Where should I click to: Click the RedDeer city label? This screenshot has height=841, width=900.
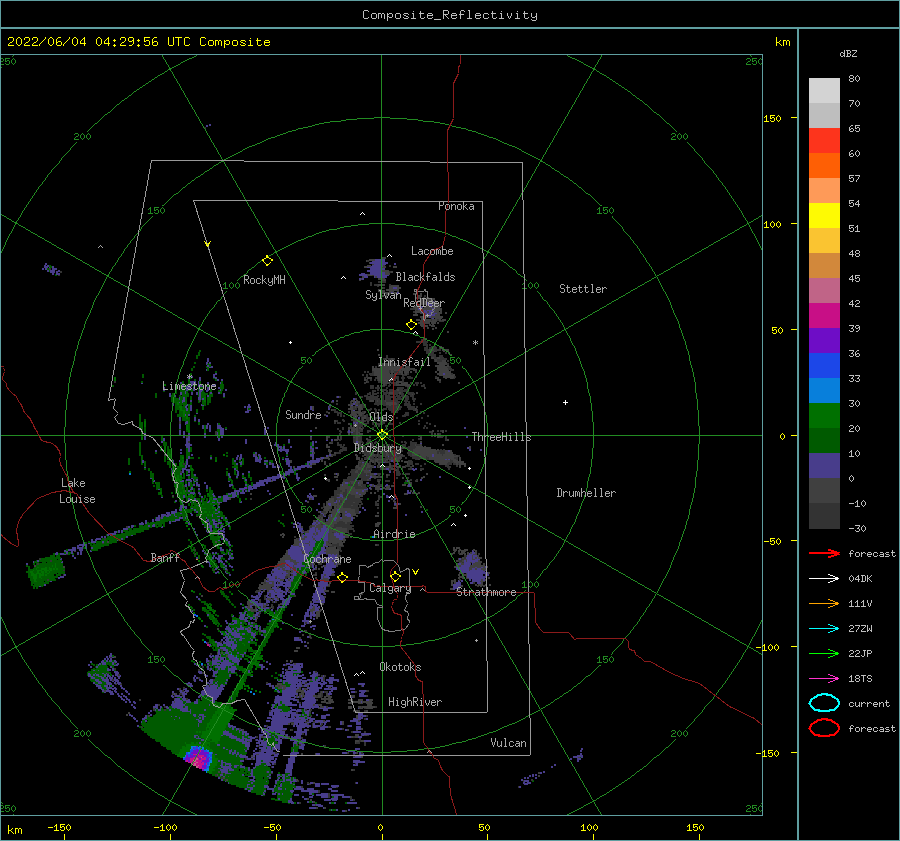pyautogui.click(x=424, y=303)
